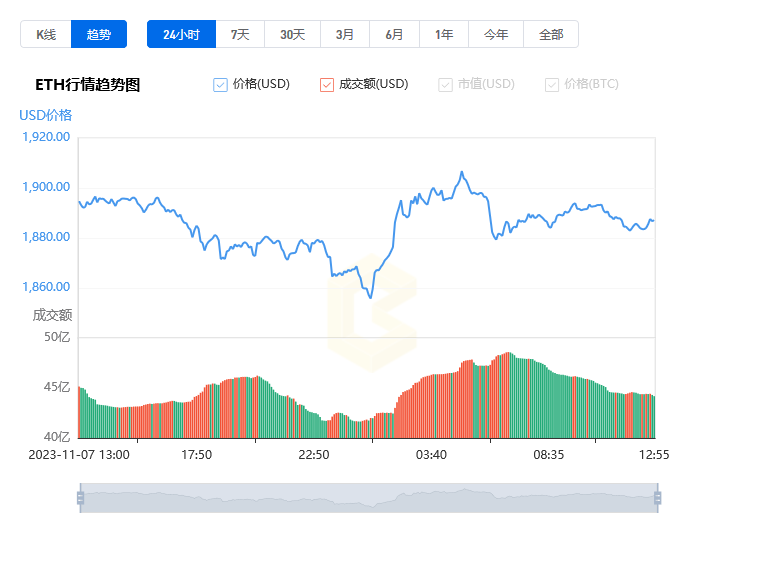Select the 趋势 trend view tab
Viewport: 780px width, 563px height.
click(99, 34)
